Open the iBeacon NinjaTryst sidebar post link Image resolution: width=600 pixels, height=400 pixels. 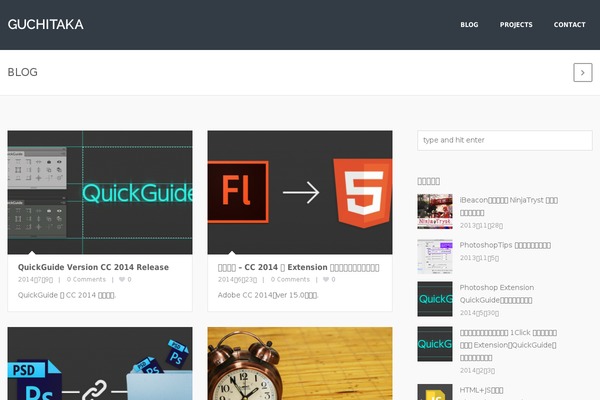[509, 206]
